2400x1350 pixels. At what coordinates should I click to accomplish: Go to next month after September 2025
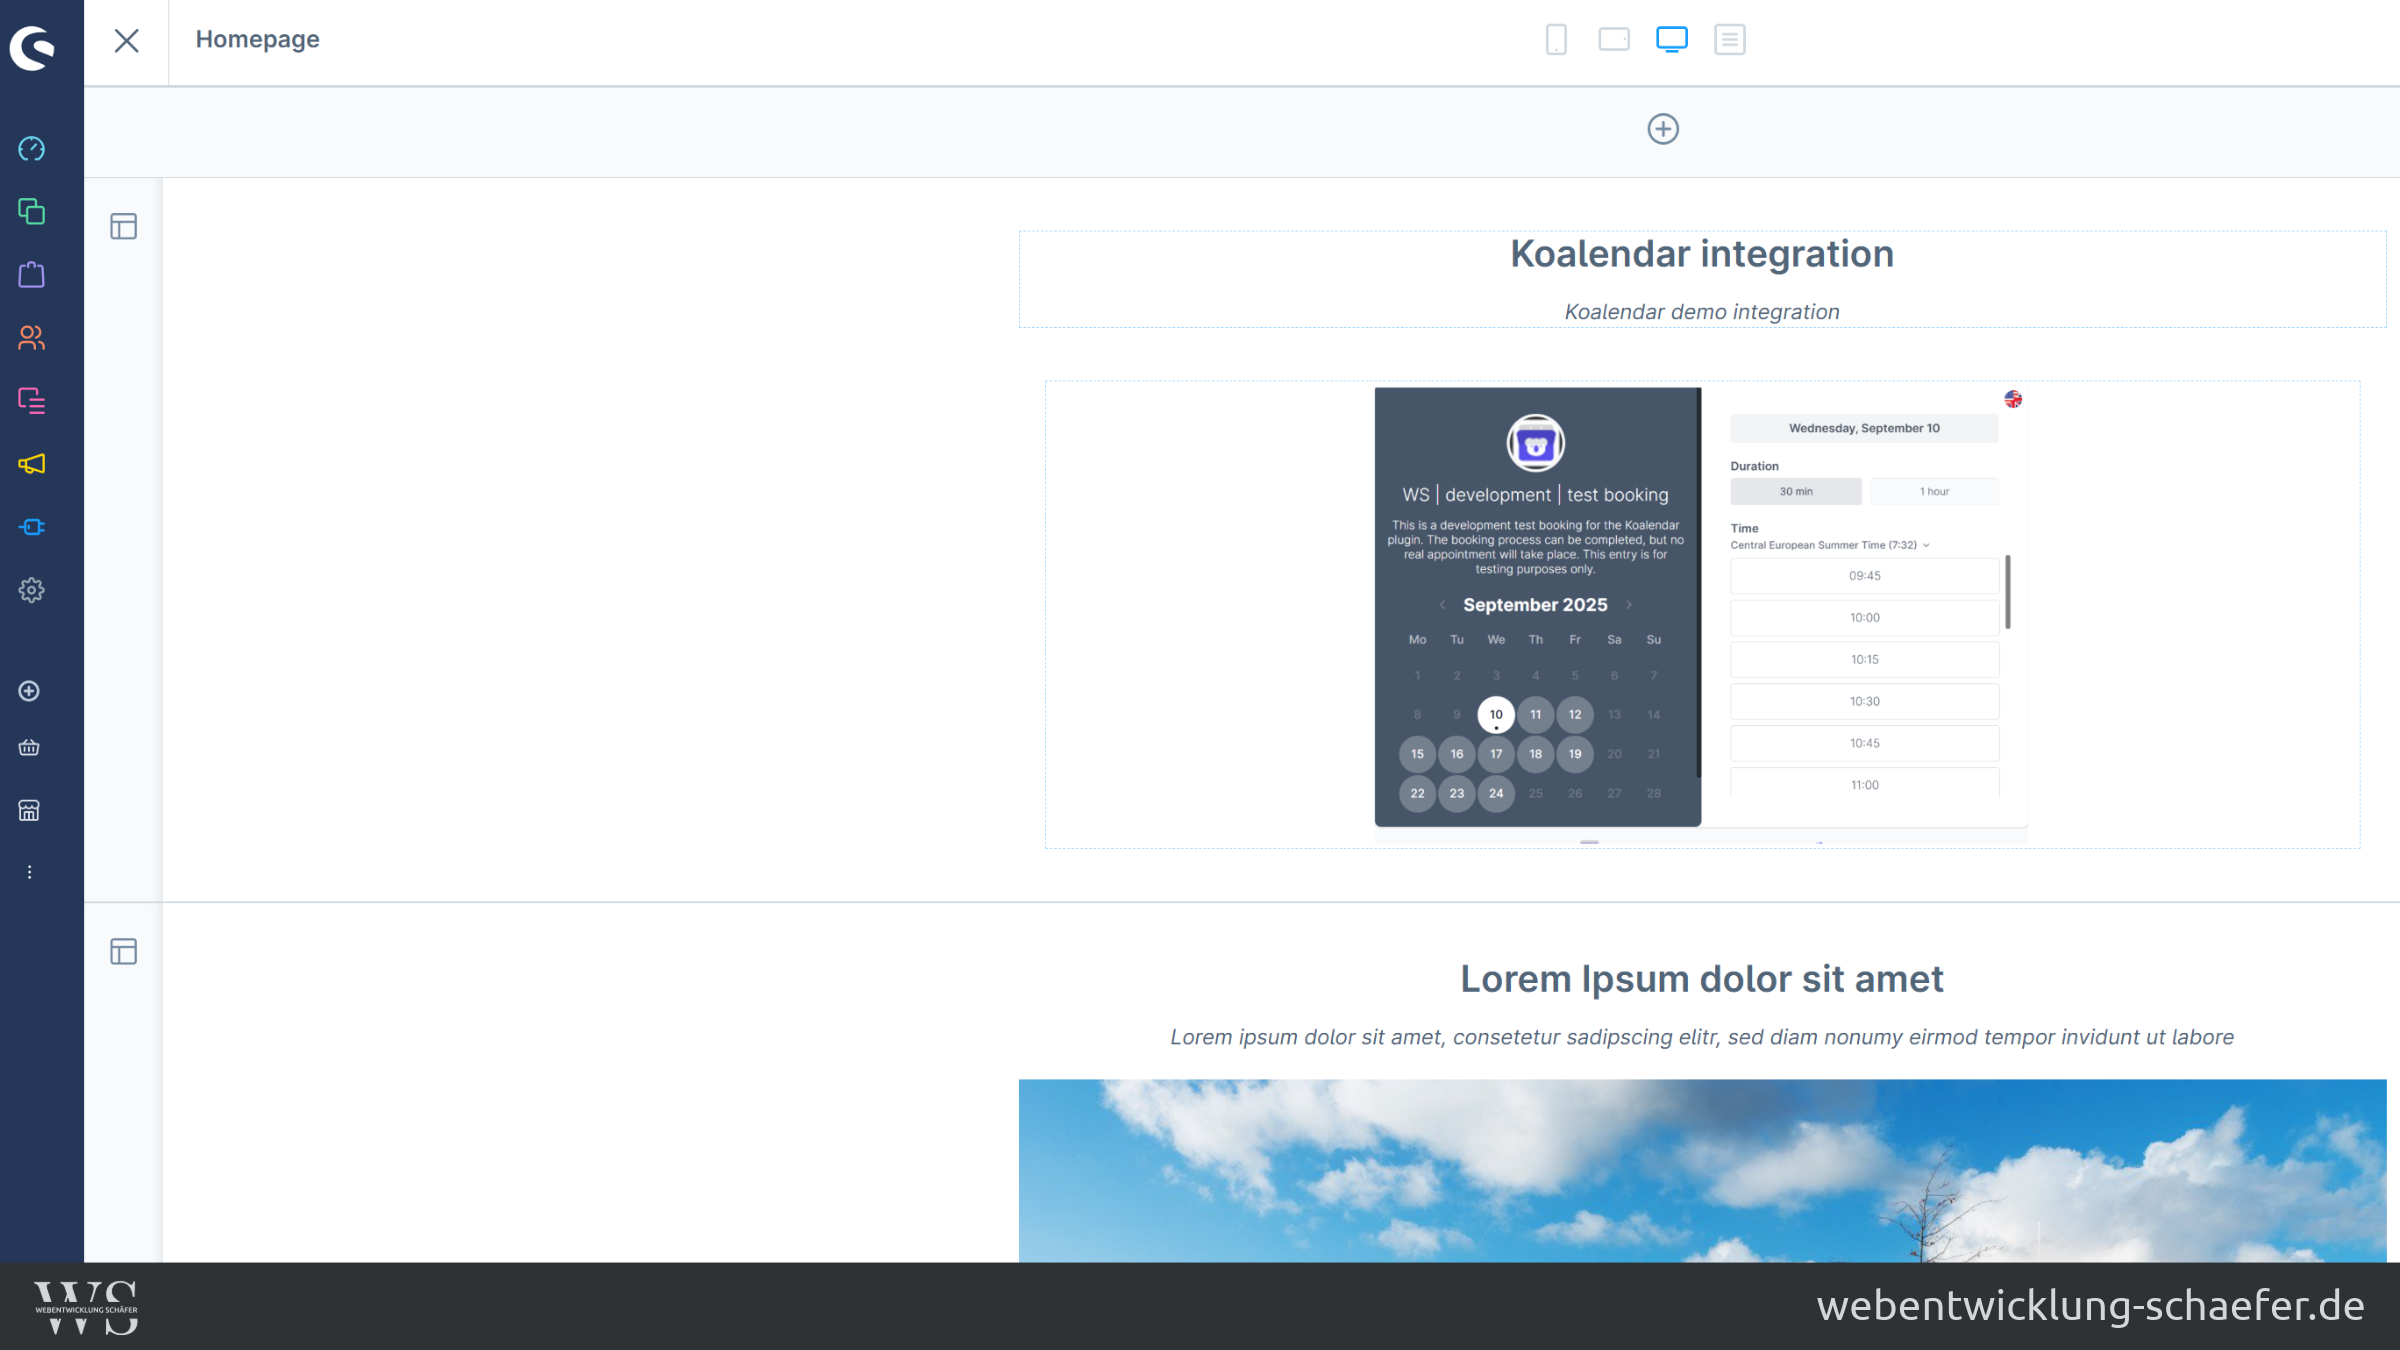[x=1629, y=605]
